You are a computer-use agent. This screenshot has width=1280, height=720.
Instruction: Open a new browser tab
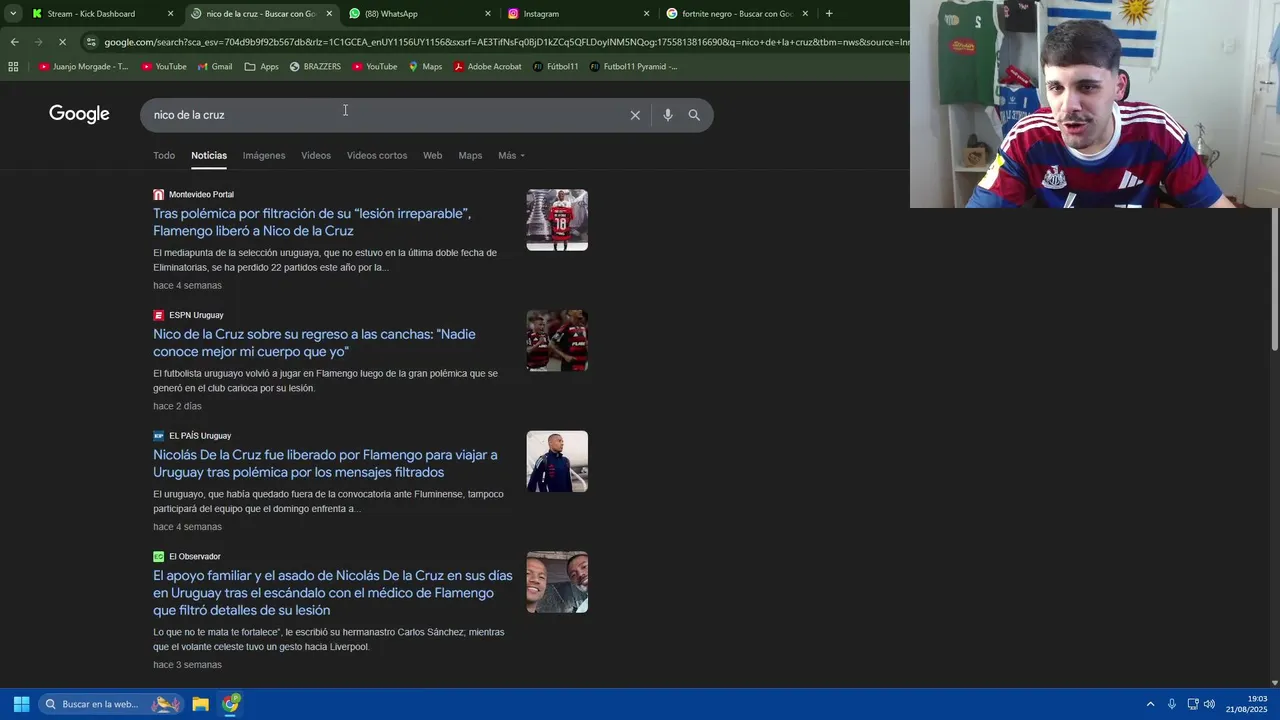[829, 14]
